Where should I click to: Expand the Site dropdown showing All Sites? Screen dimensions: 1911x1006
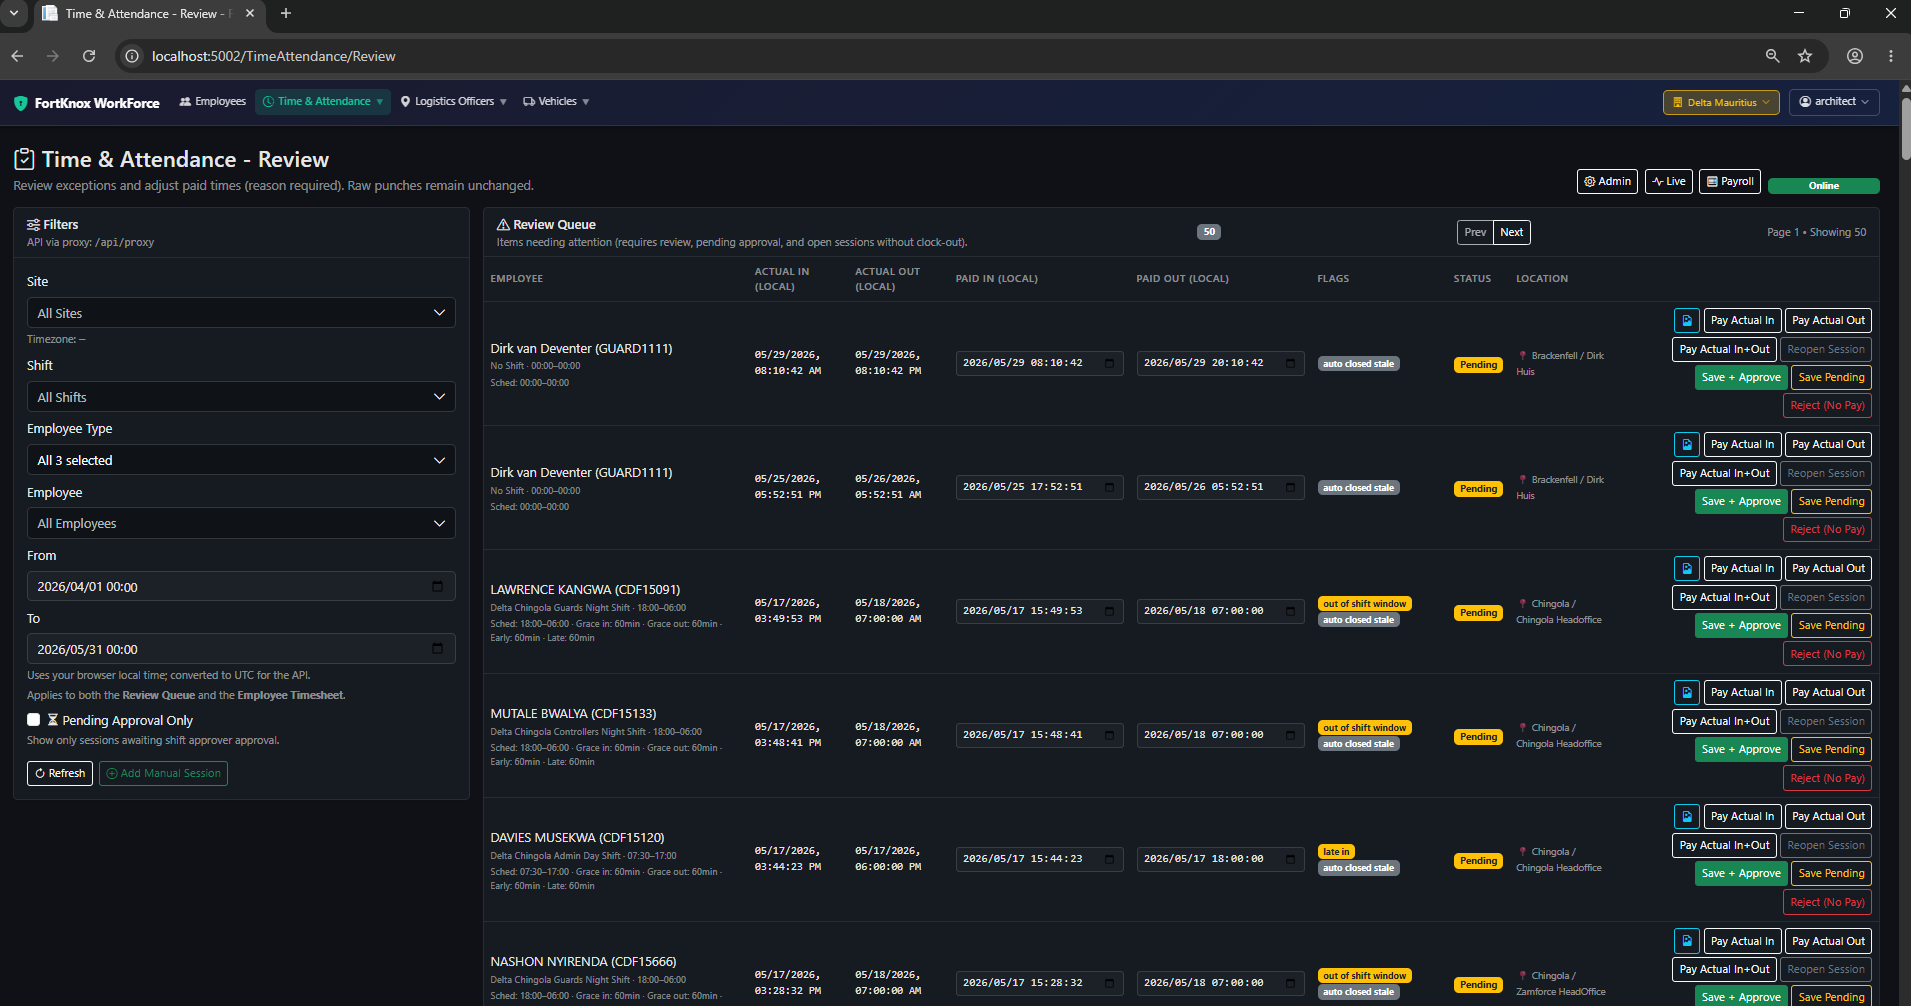click(x=241, y=313)
